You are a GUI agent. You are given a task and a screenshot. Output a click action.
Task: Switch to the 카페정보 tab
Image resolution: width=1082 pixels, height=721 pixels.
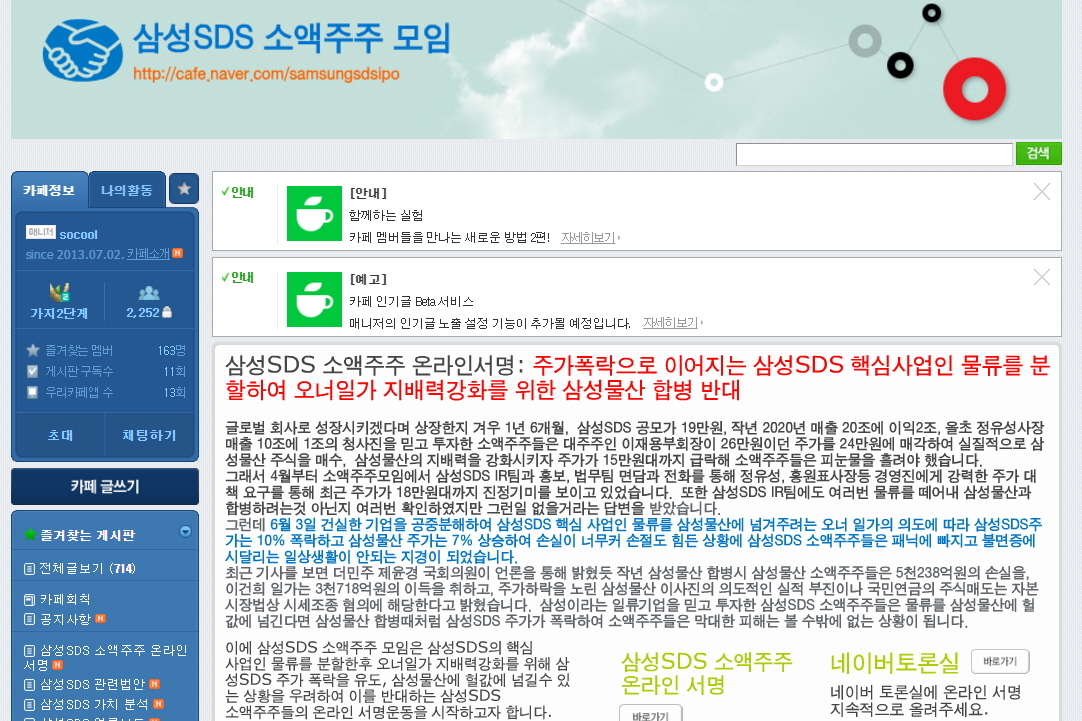pos(49,190)
